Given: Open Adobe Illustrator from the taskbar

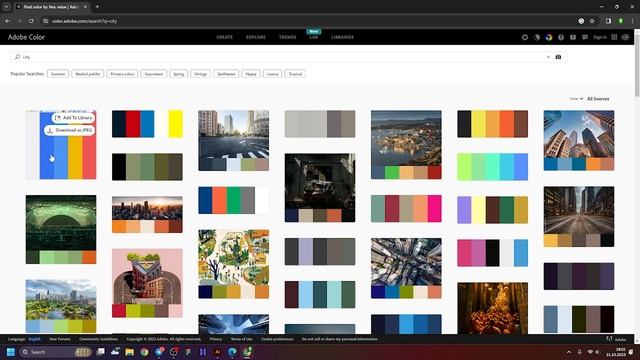Looking at the screenshot, I should (x=218, y=352).
